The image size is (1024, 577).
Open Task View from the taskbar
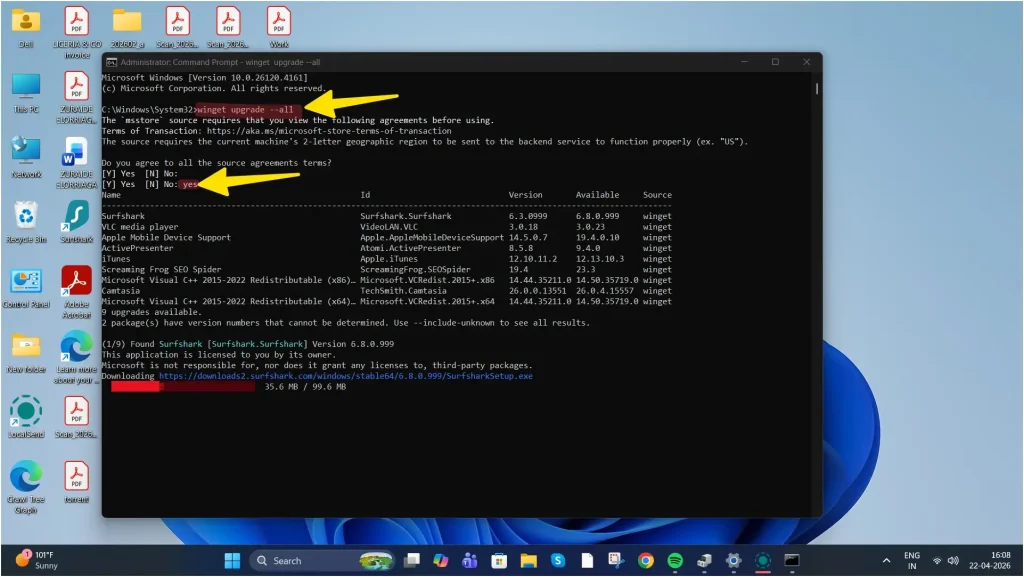(x=411, y=561)
